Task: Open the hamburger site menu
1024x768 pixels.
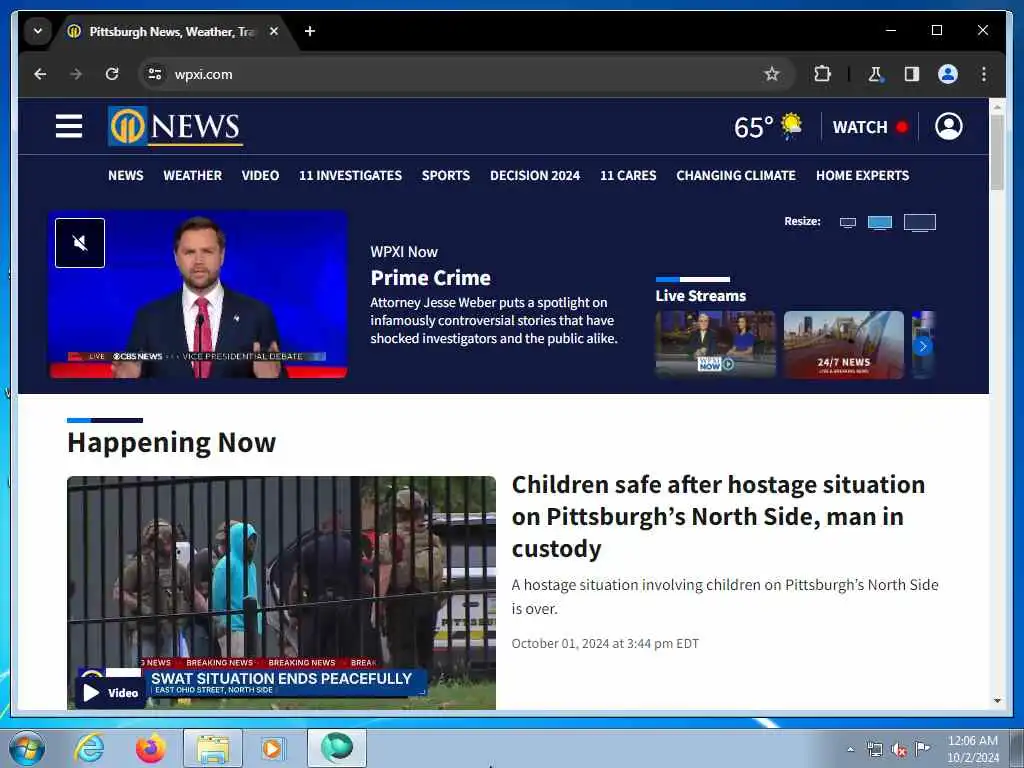Action: [69, 126]
